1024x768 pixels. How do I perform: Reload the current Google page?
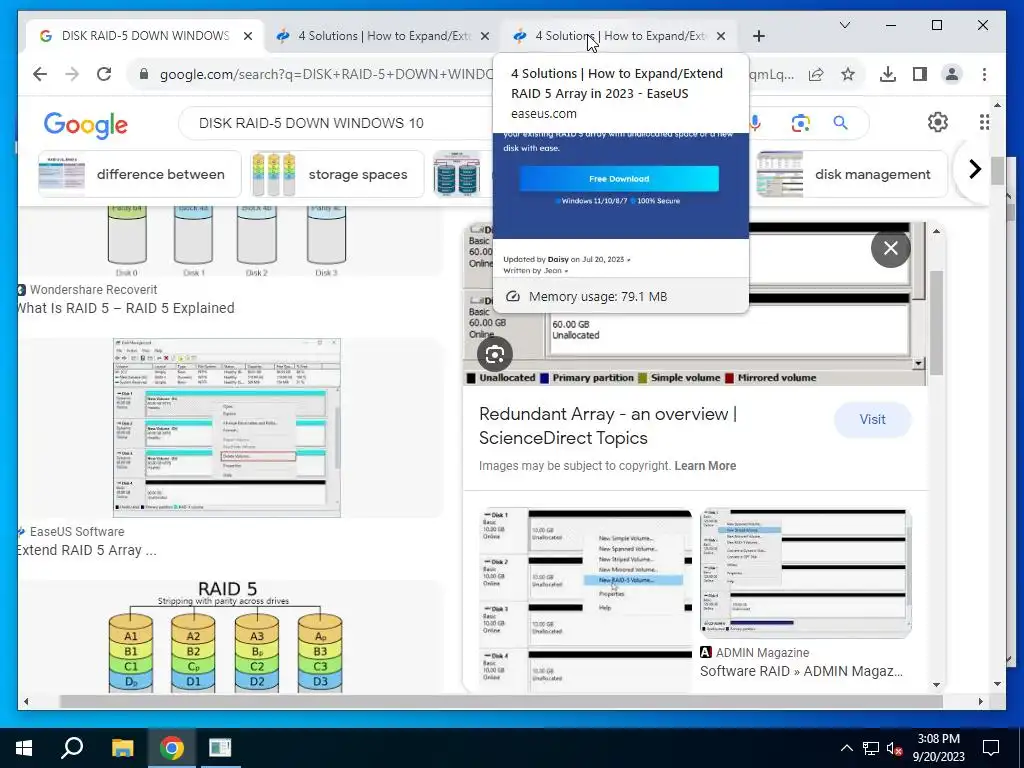coord(104,74)
